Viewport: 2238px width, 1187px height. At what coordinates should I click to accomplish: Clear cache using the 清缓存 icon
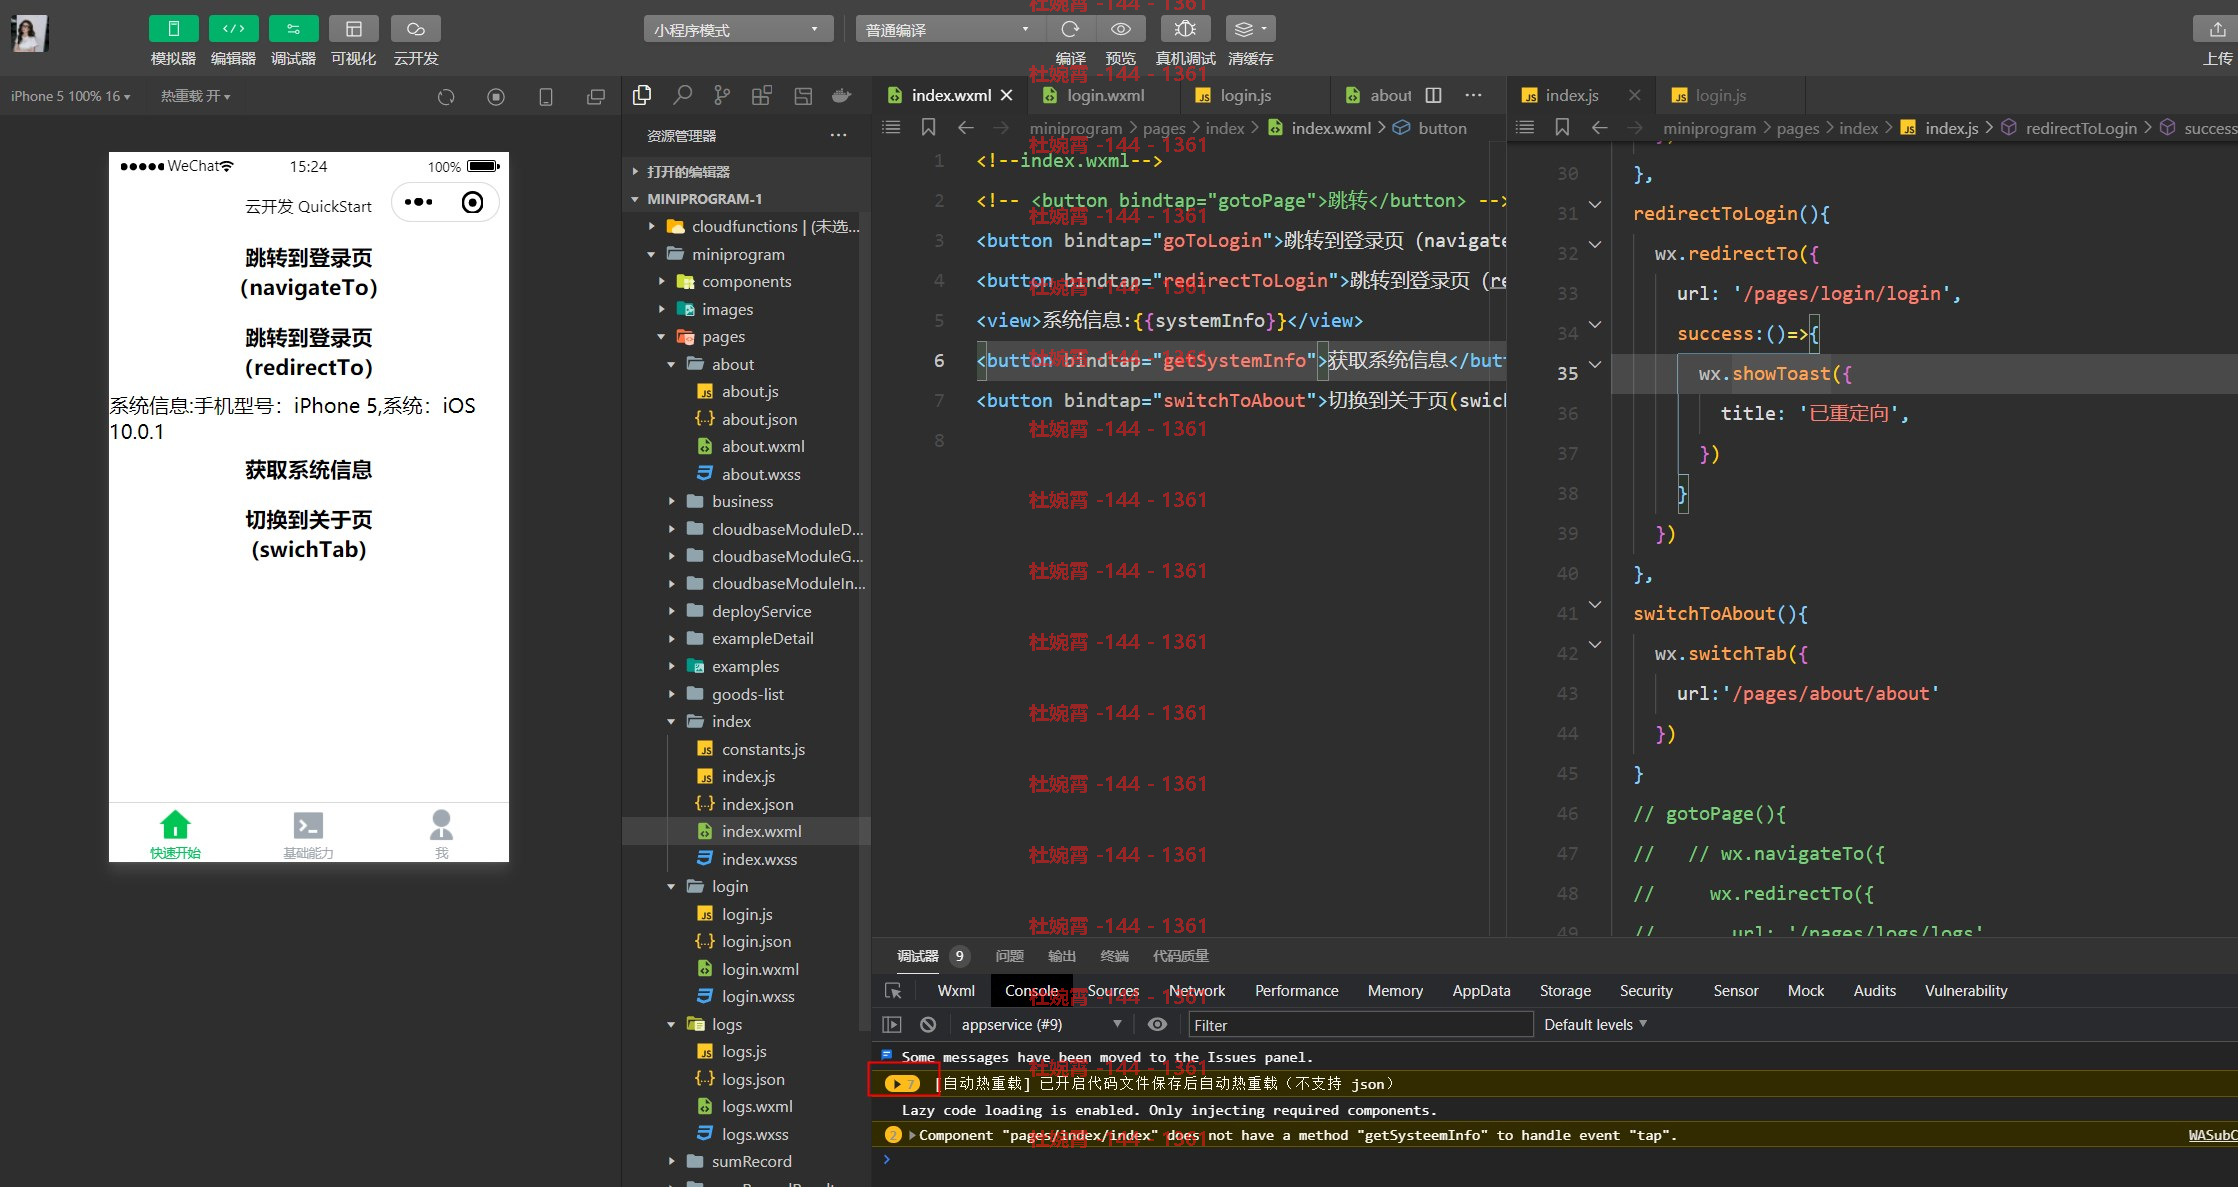coord(1250,29)
